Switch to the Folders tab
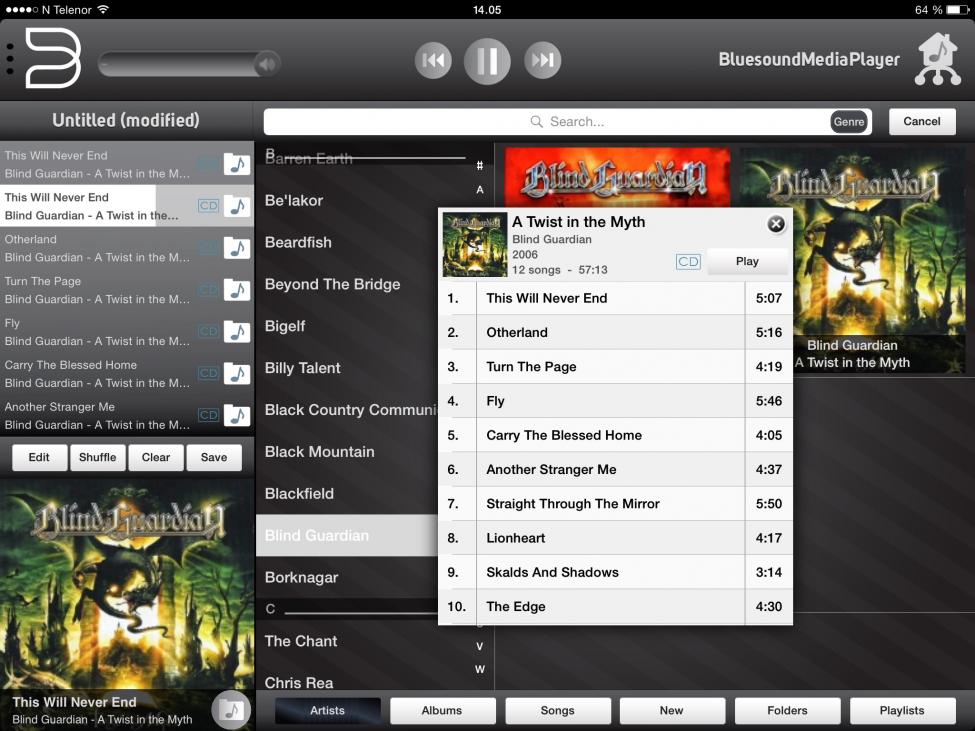 click(x=787, y=710)
